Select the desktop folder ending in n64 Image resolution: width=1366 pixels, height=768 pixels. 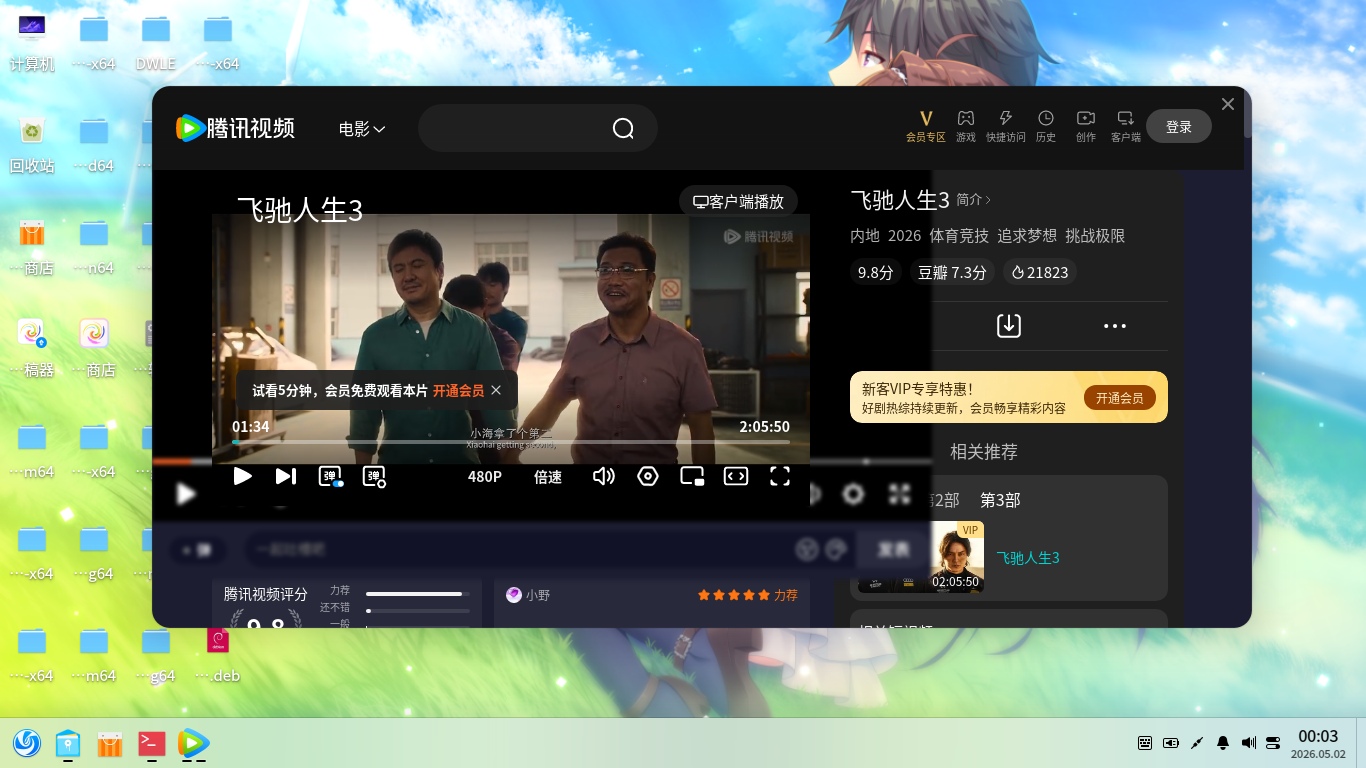[x=94, y=246]
